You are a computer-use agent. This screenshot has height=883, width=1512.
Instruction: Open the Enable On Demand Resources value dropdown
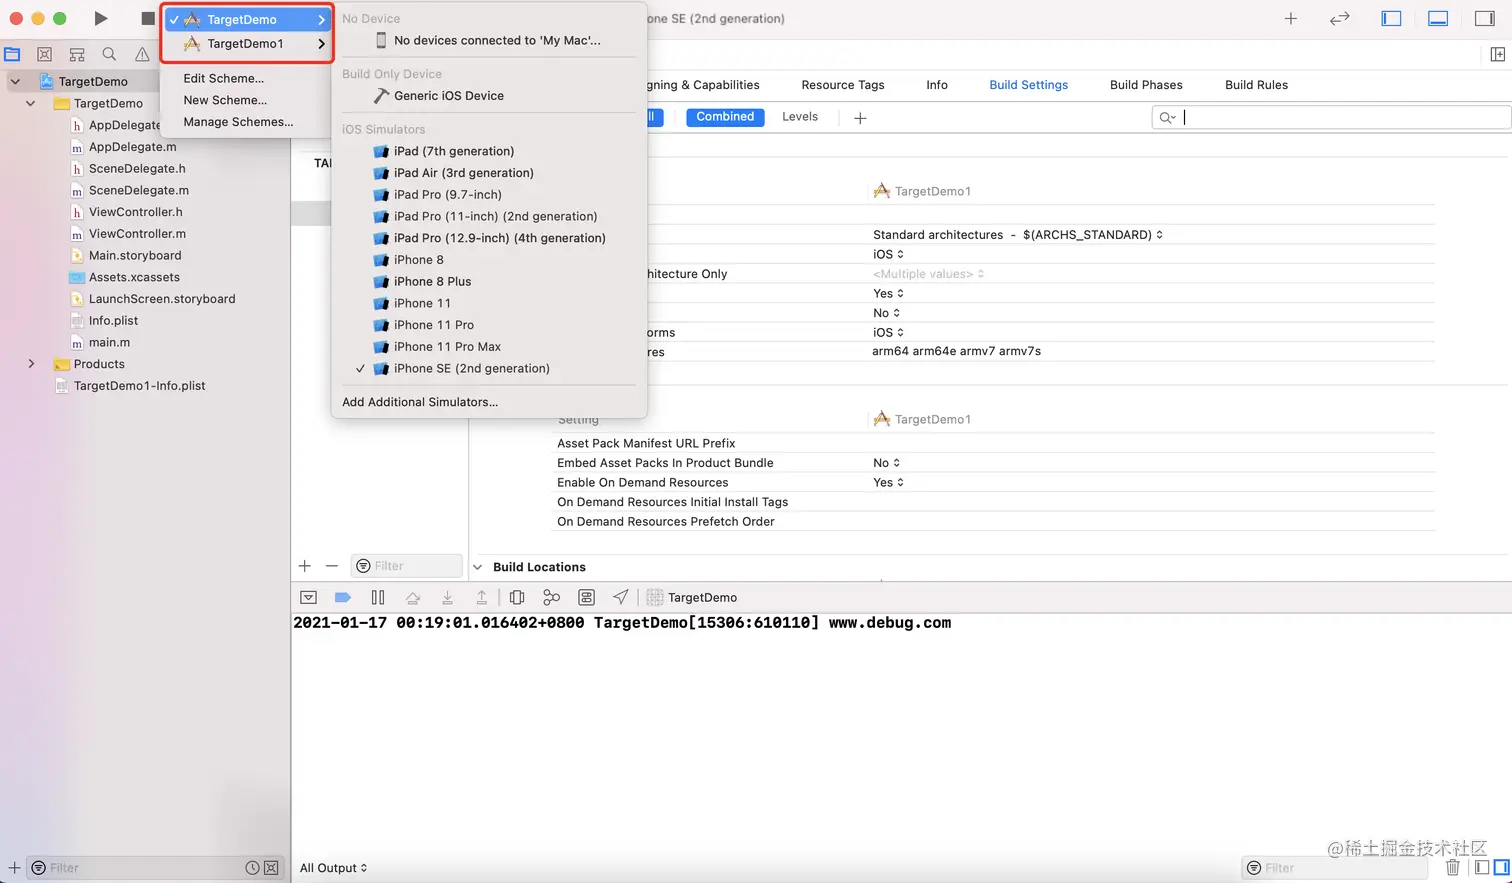pyautogui.click(x=888, y=482)
